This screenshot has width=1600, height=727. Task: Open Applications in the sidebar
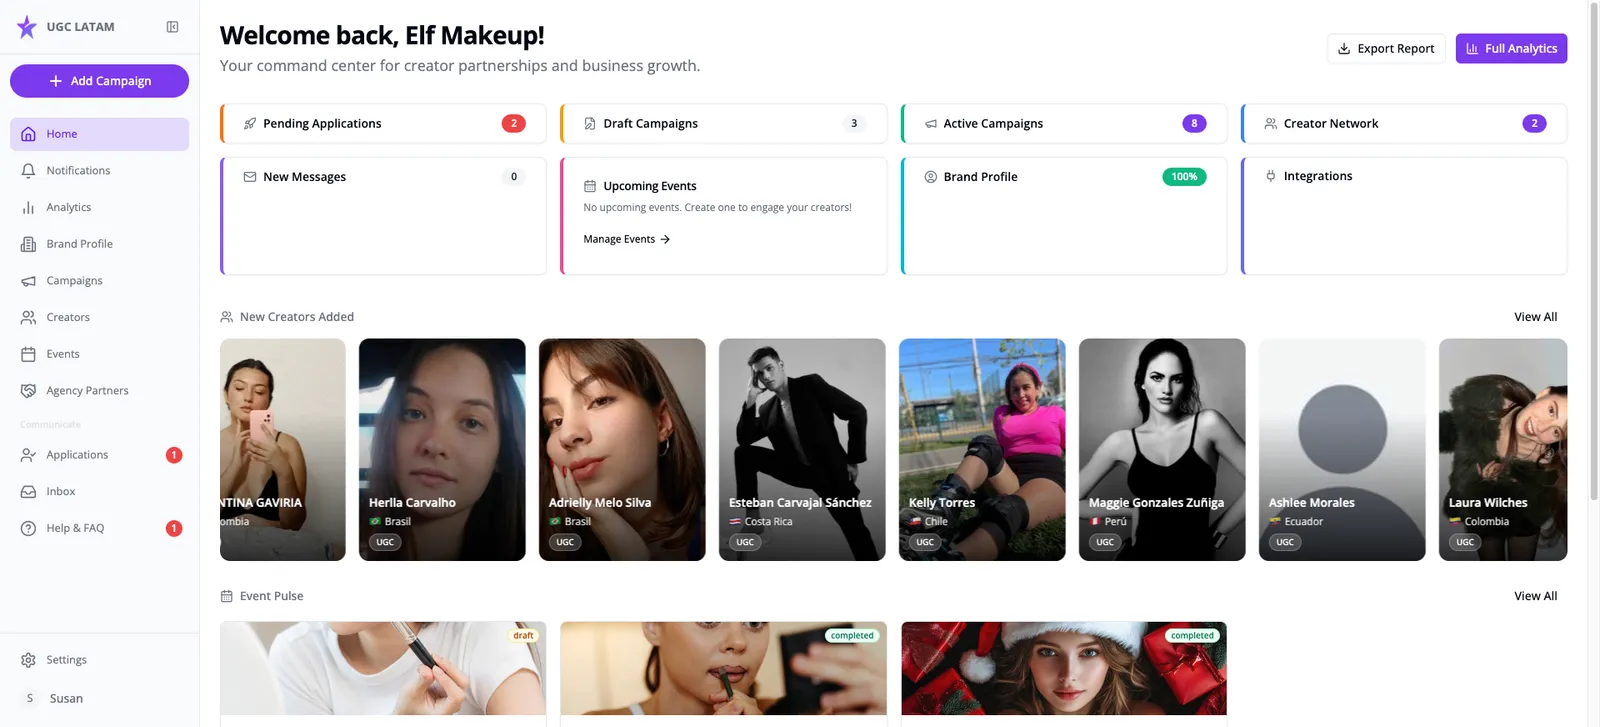pos(99,455)
